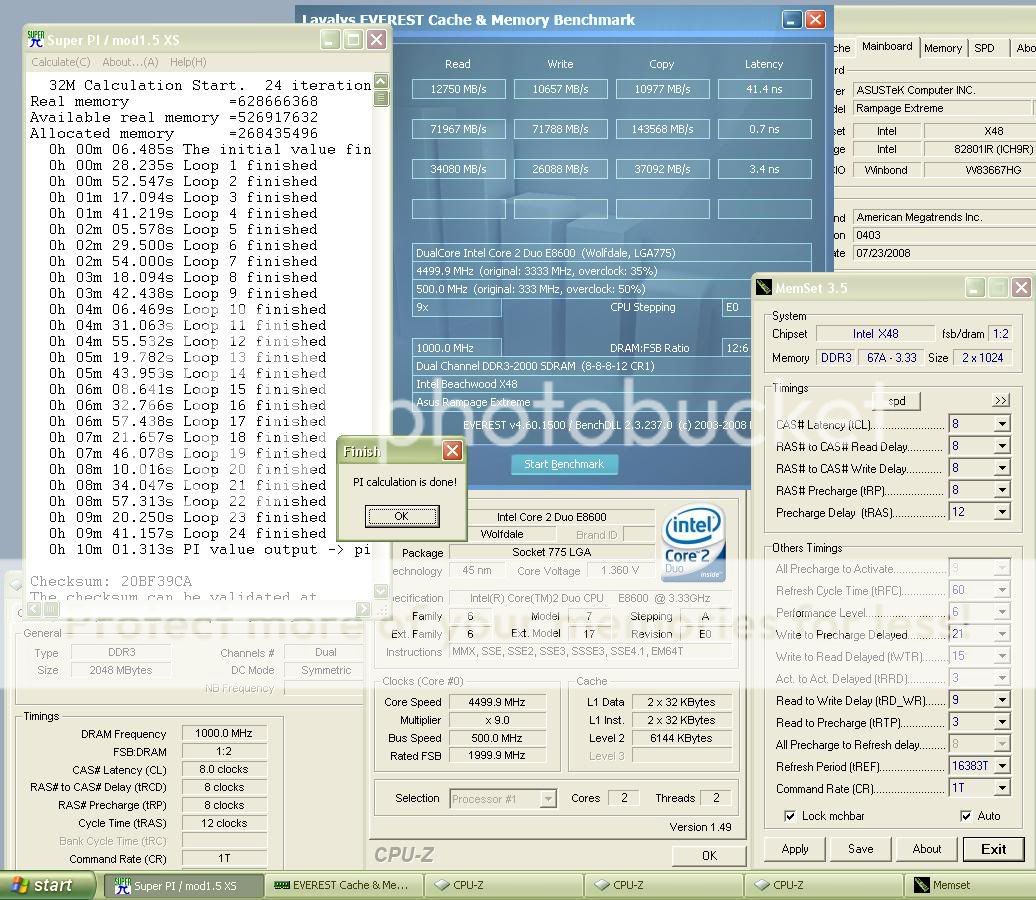The width and height of the screenshot is (1036, 900).
Task: Switch to Mainboard tab in CPU-Z
Action: (x=887, y=46)
